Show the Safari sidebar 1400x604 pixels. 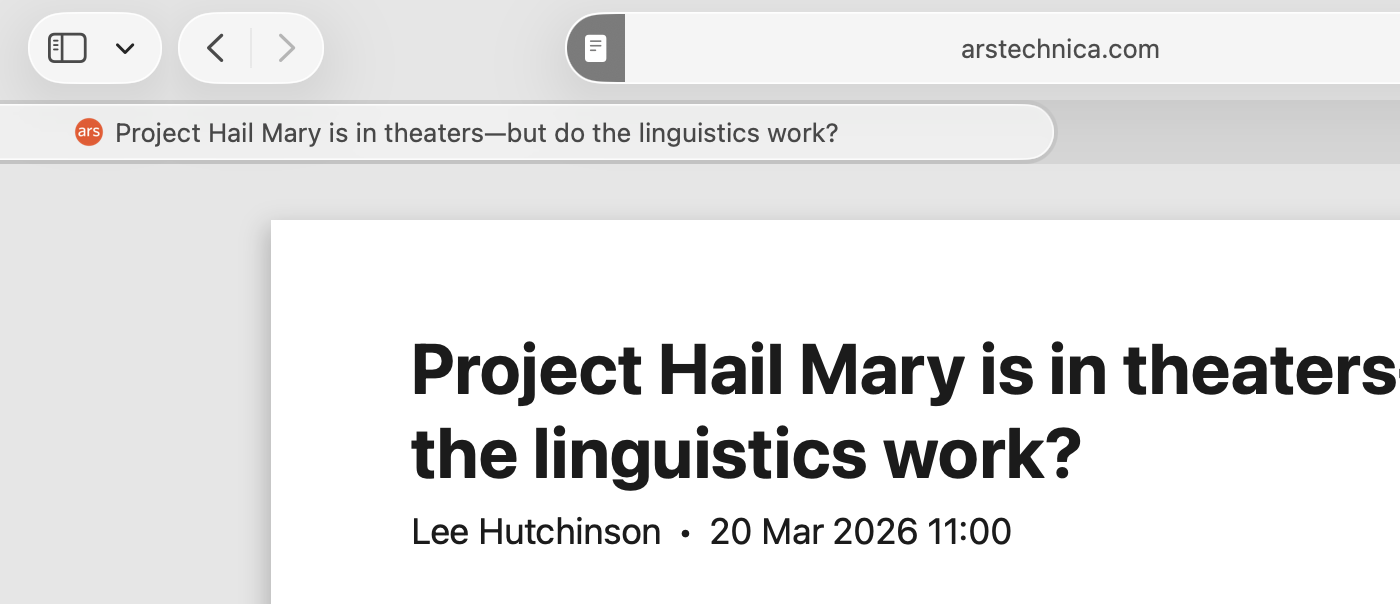point(68,48)
